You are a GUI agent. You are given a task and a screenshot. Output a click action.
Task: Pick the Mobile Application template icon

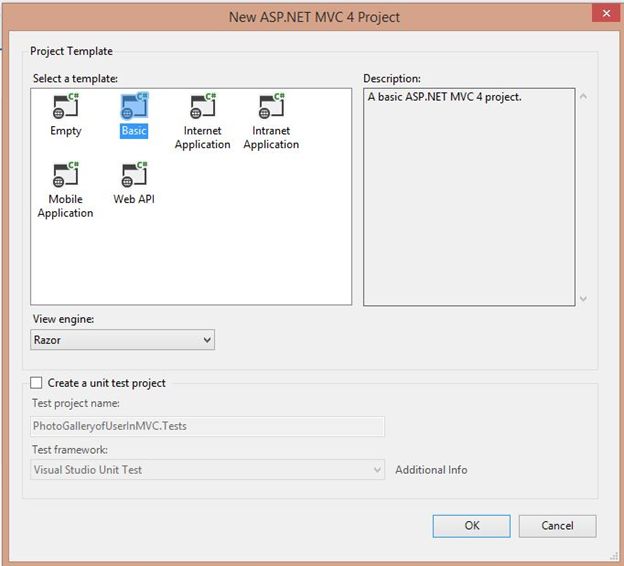(66, 174)
